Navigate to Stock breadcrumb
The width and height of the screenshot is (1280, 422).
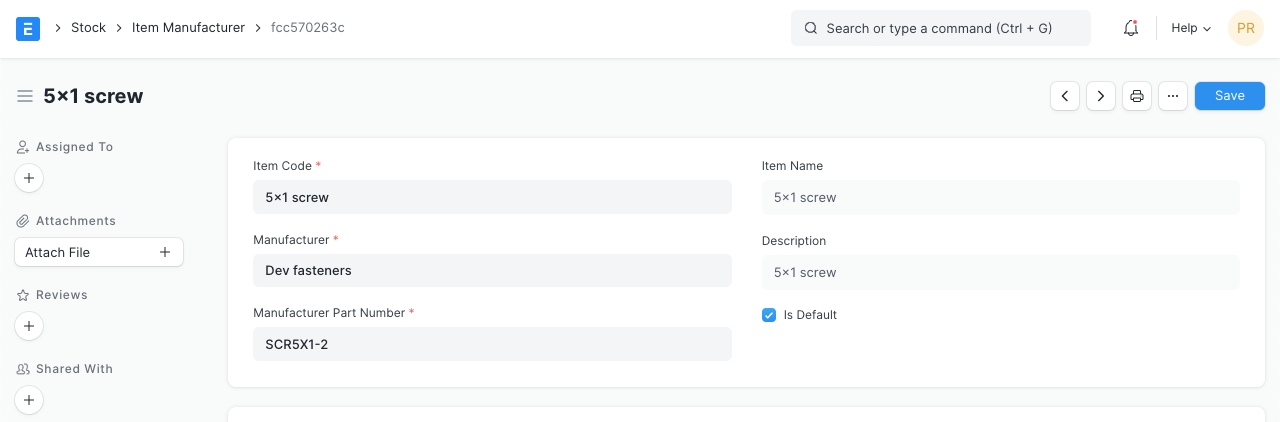[88, 28]
